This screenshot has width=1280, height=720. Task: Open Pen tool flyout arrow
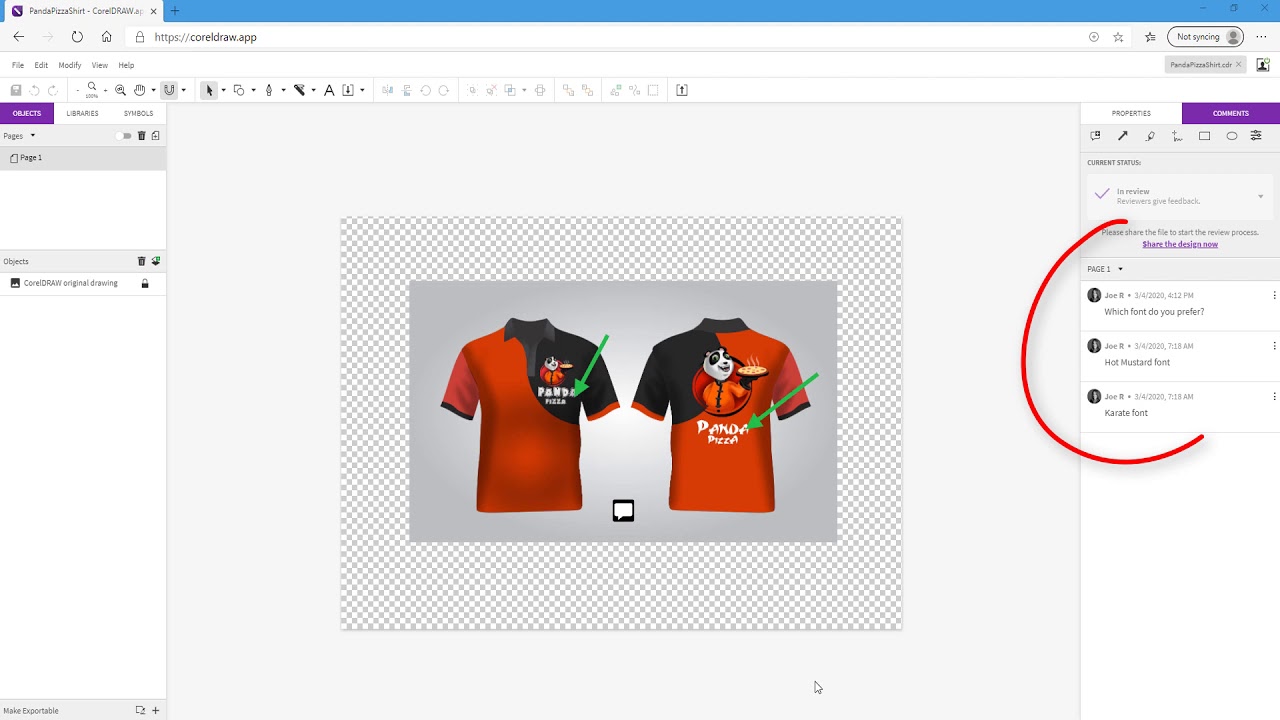point(283,90)
